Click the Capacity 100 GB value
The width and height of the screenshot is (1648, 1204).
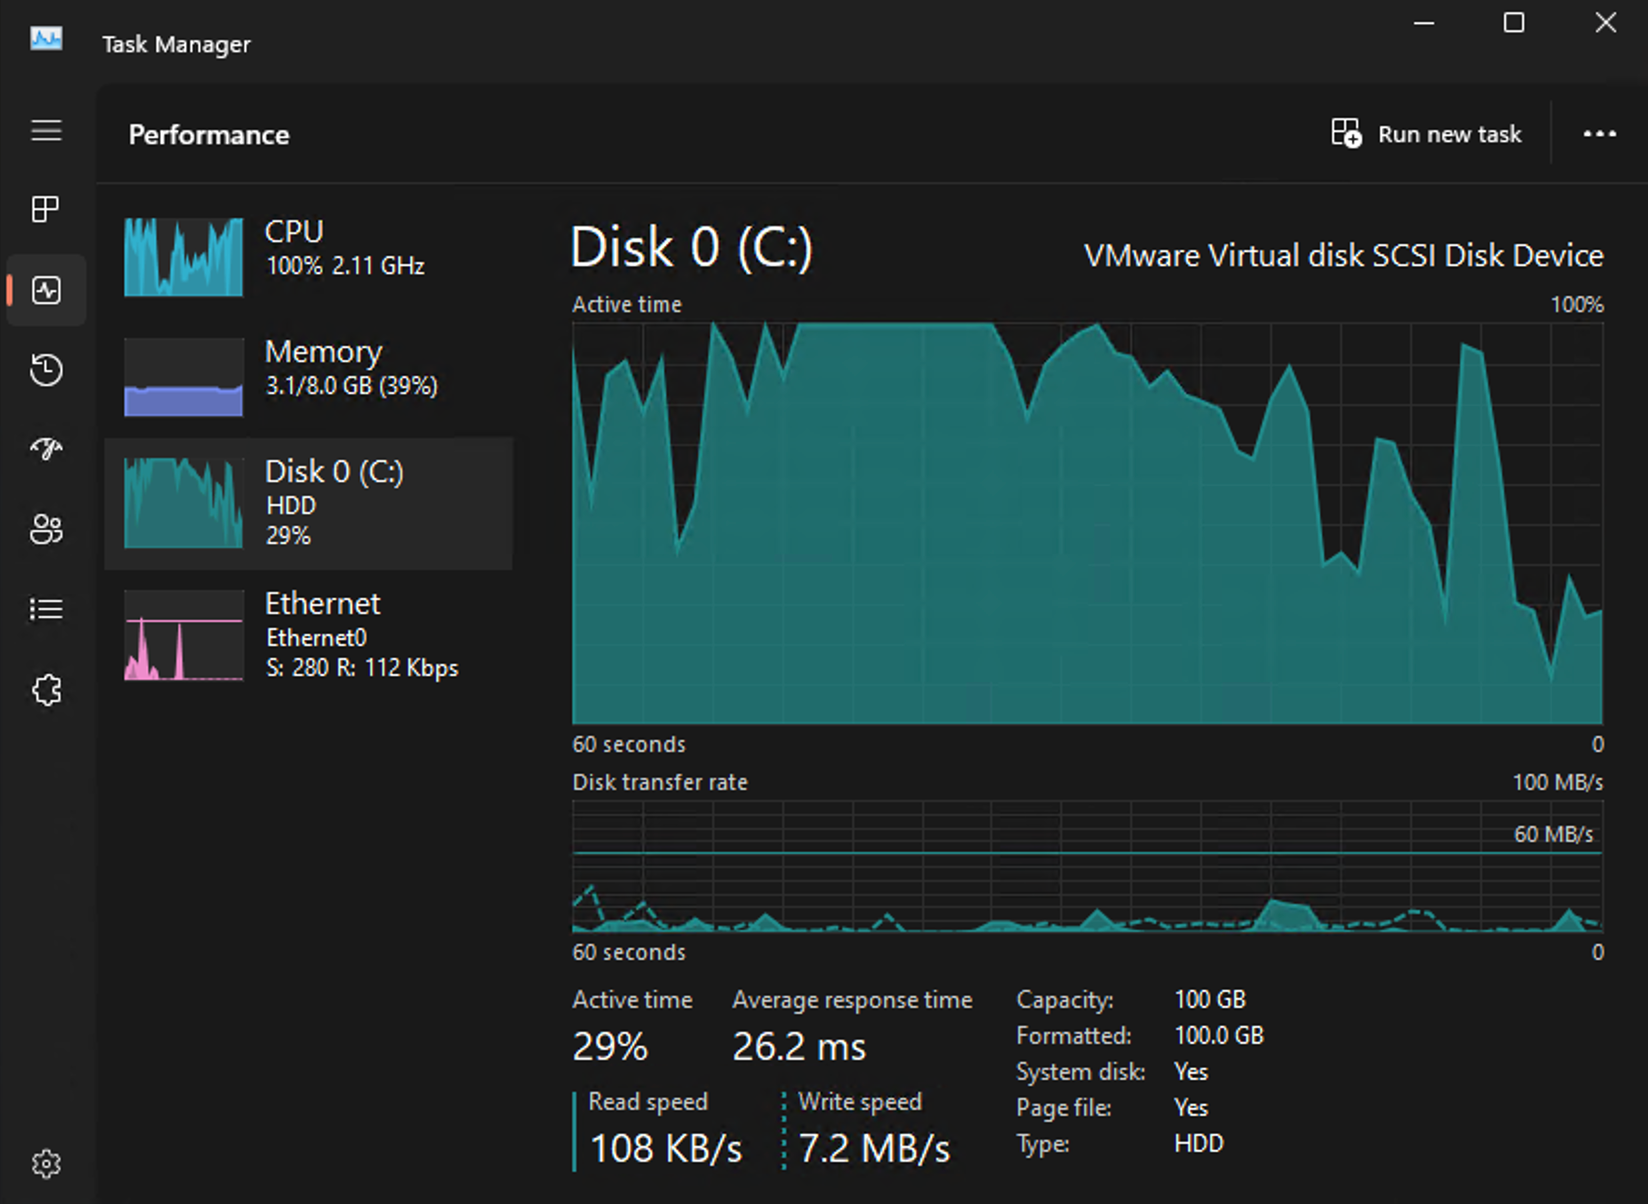(x=1210, y=999)
